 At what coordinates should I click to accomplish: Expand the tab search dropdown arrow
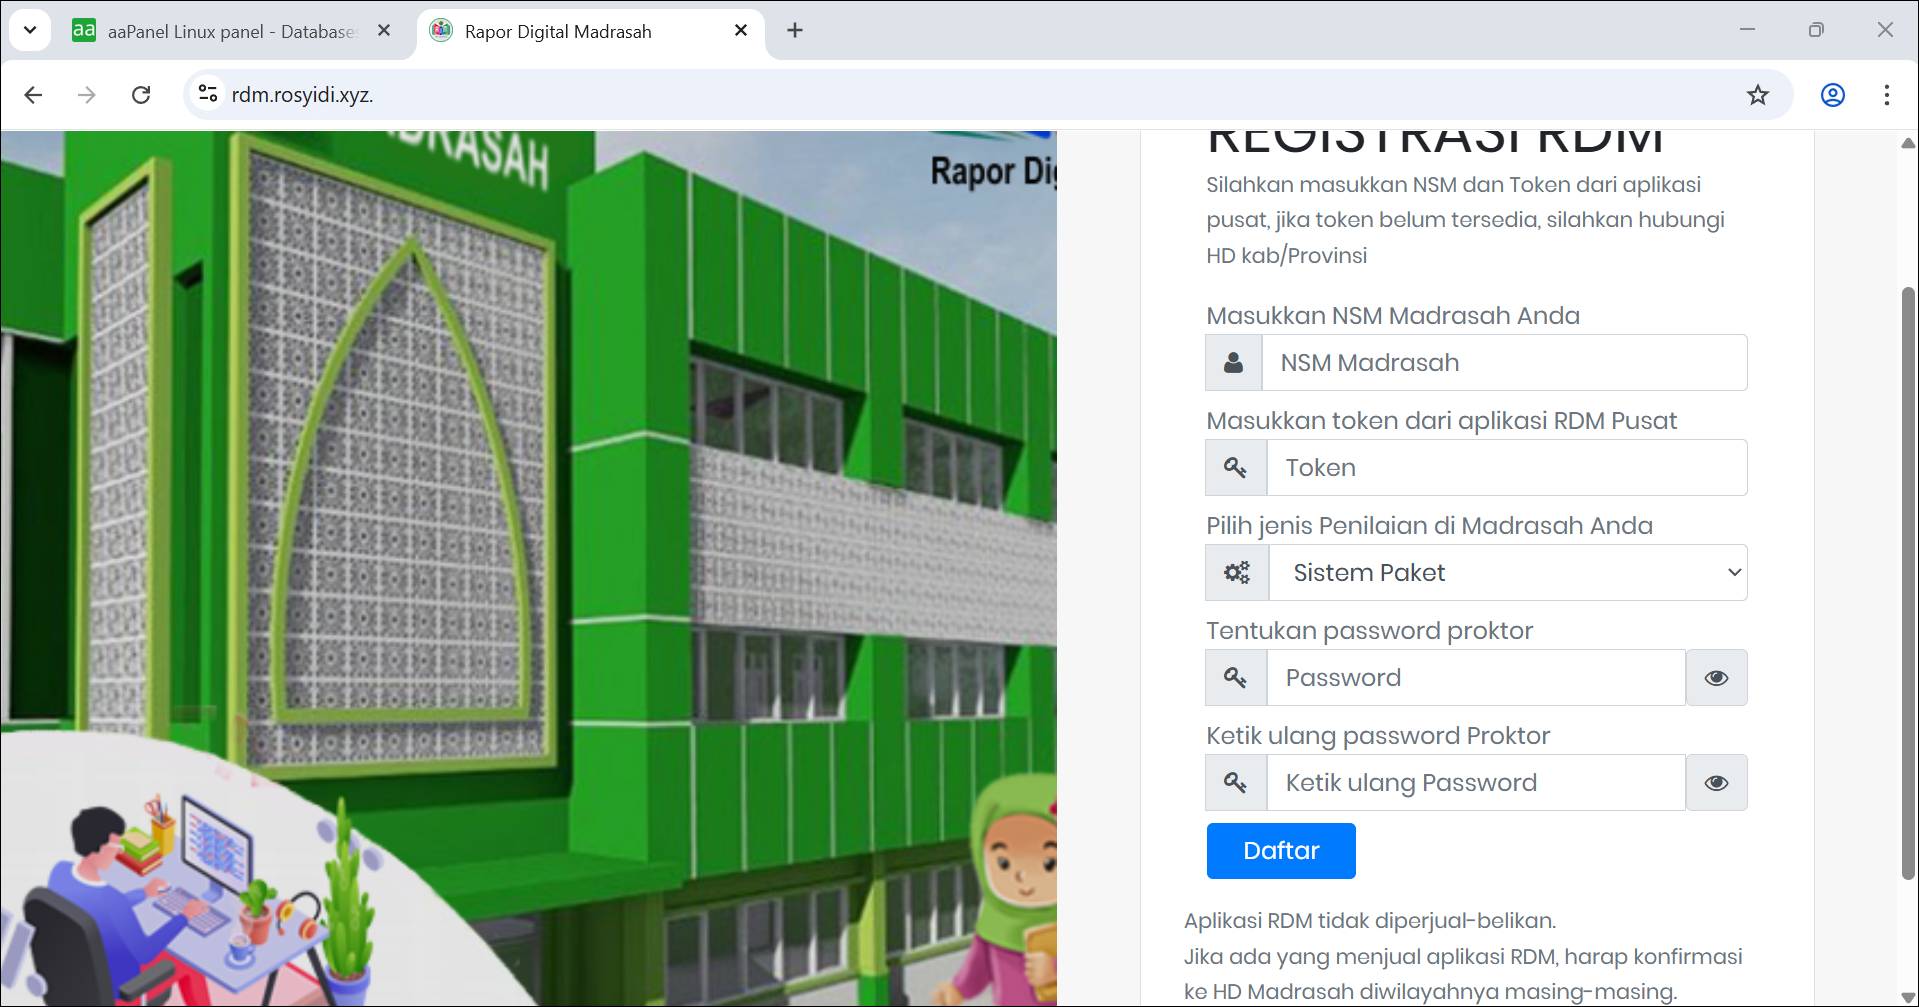[x=30, y=30]
